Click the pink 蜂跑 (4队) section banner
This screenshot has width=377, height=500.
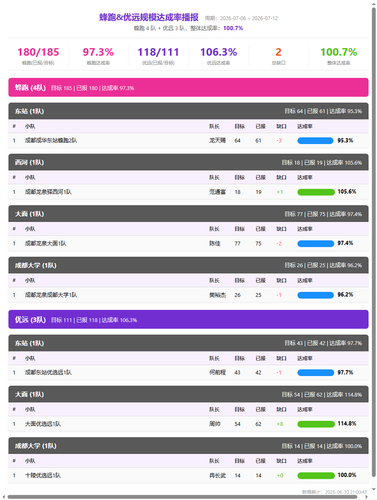click(x=188, y=87)
